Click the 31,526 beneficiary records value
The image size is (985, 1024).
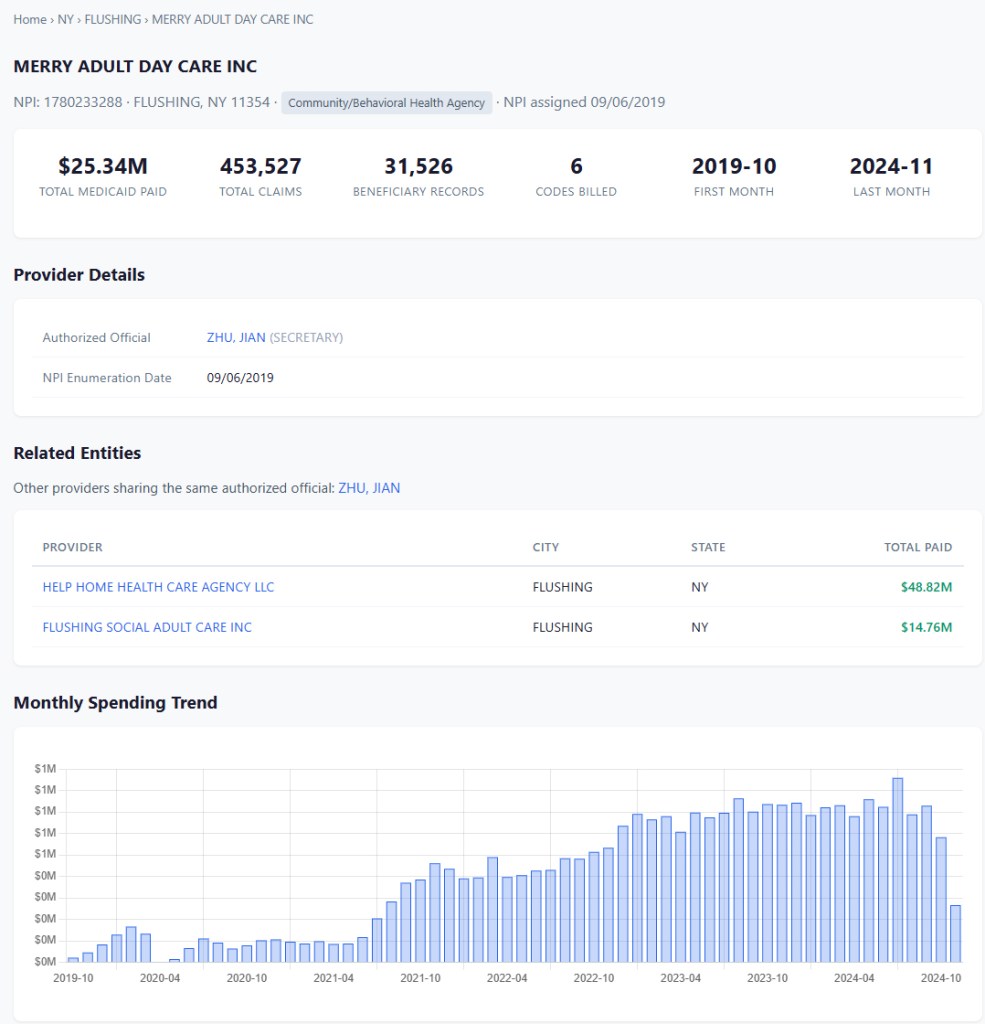(419, 166)
